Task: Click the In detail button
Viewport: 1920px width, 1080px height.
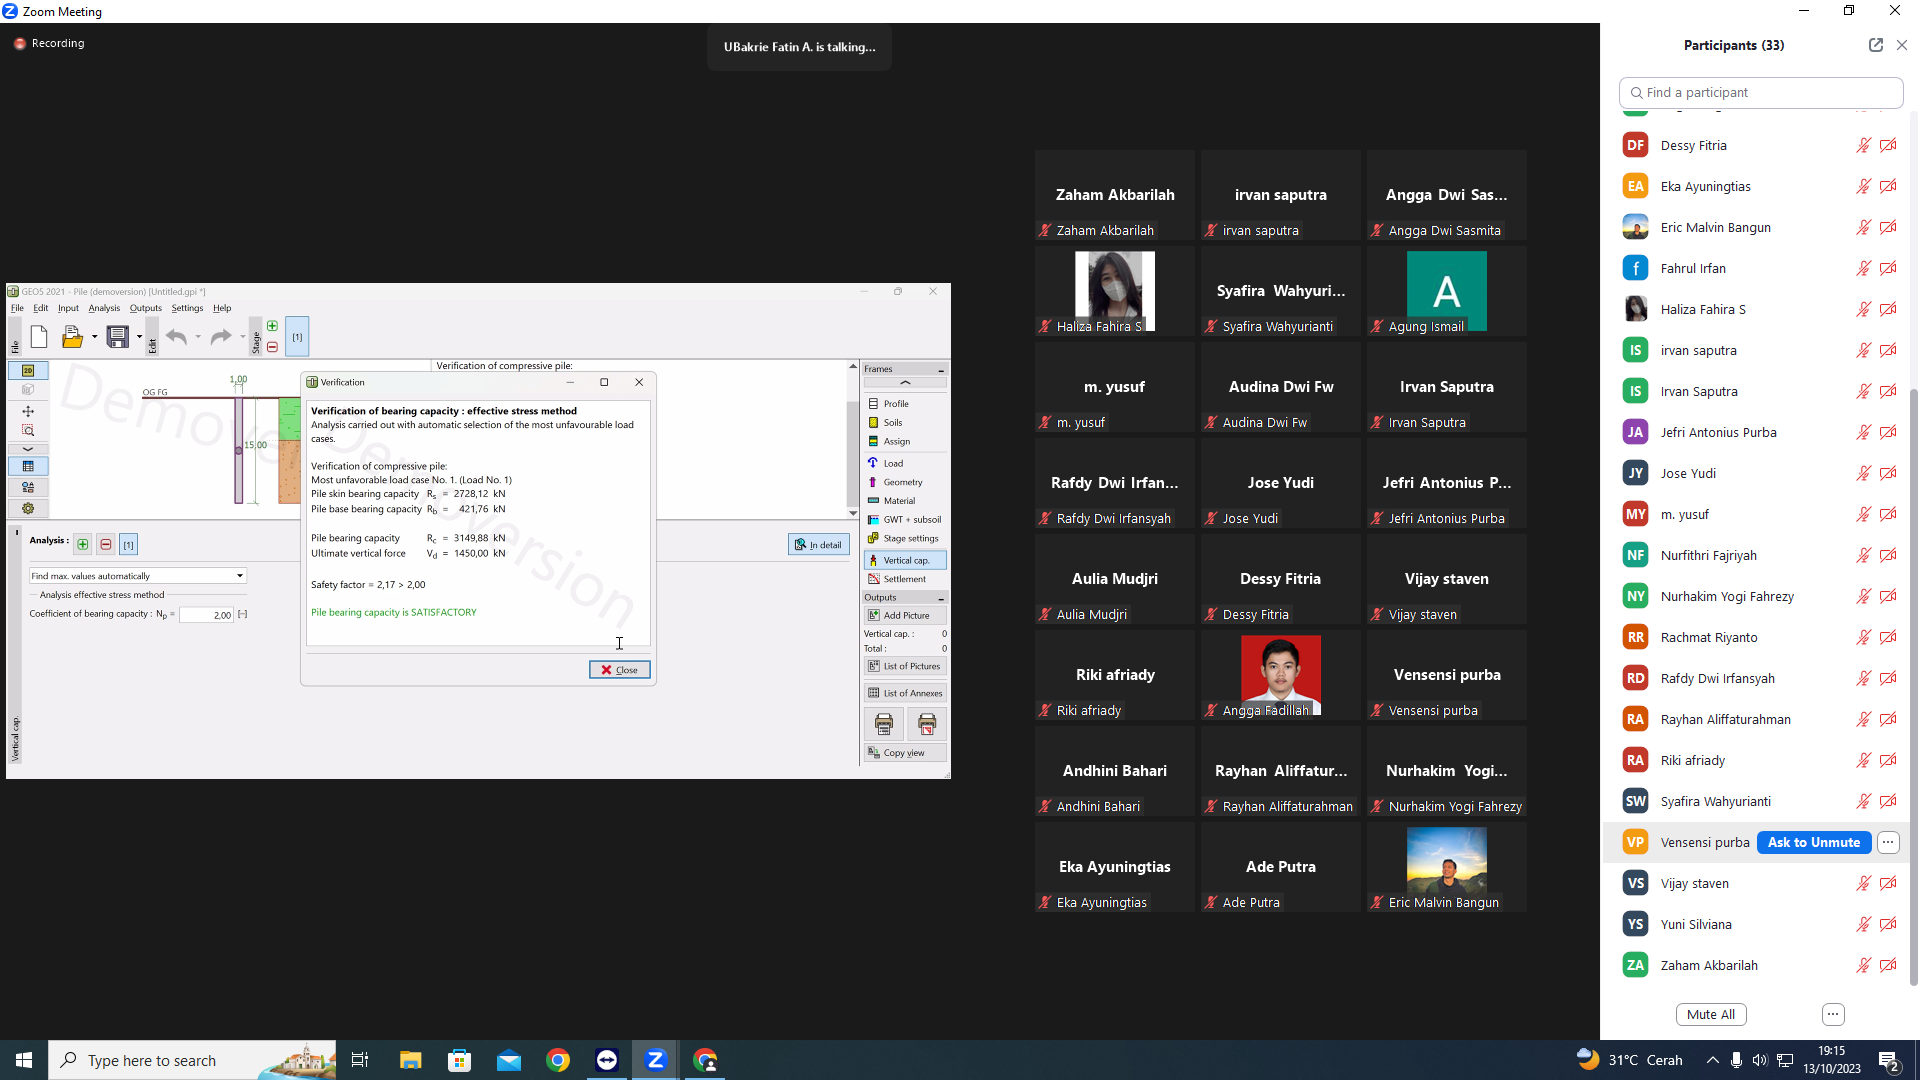Action: pos(819,545)
